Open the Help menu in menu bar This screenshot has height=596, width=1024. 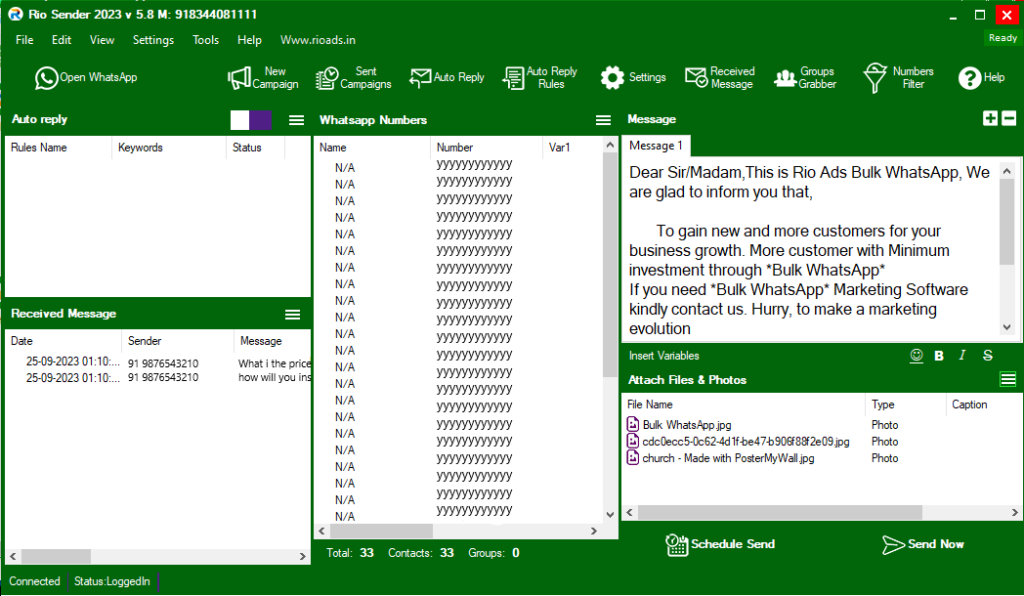[249, 40]
